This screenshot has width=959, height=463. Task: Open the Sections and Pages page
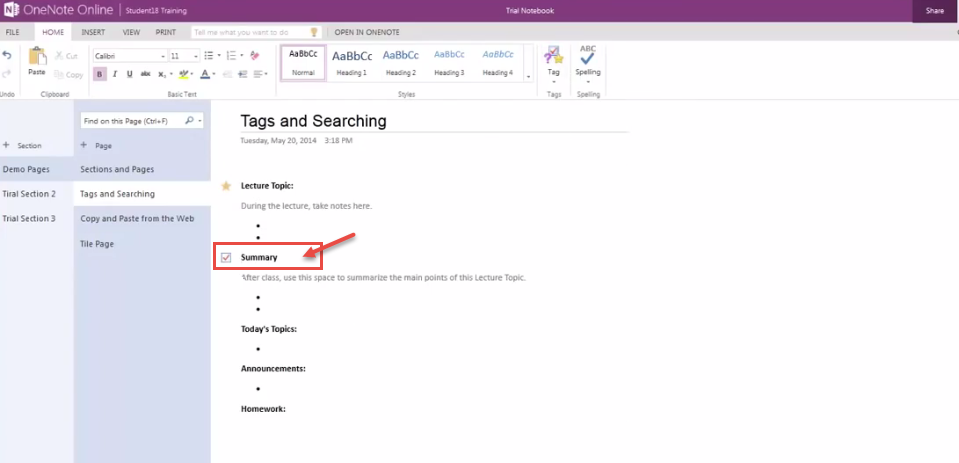(143, 169)
